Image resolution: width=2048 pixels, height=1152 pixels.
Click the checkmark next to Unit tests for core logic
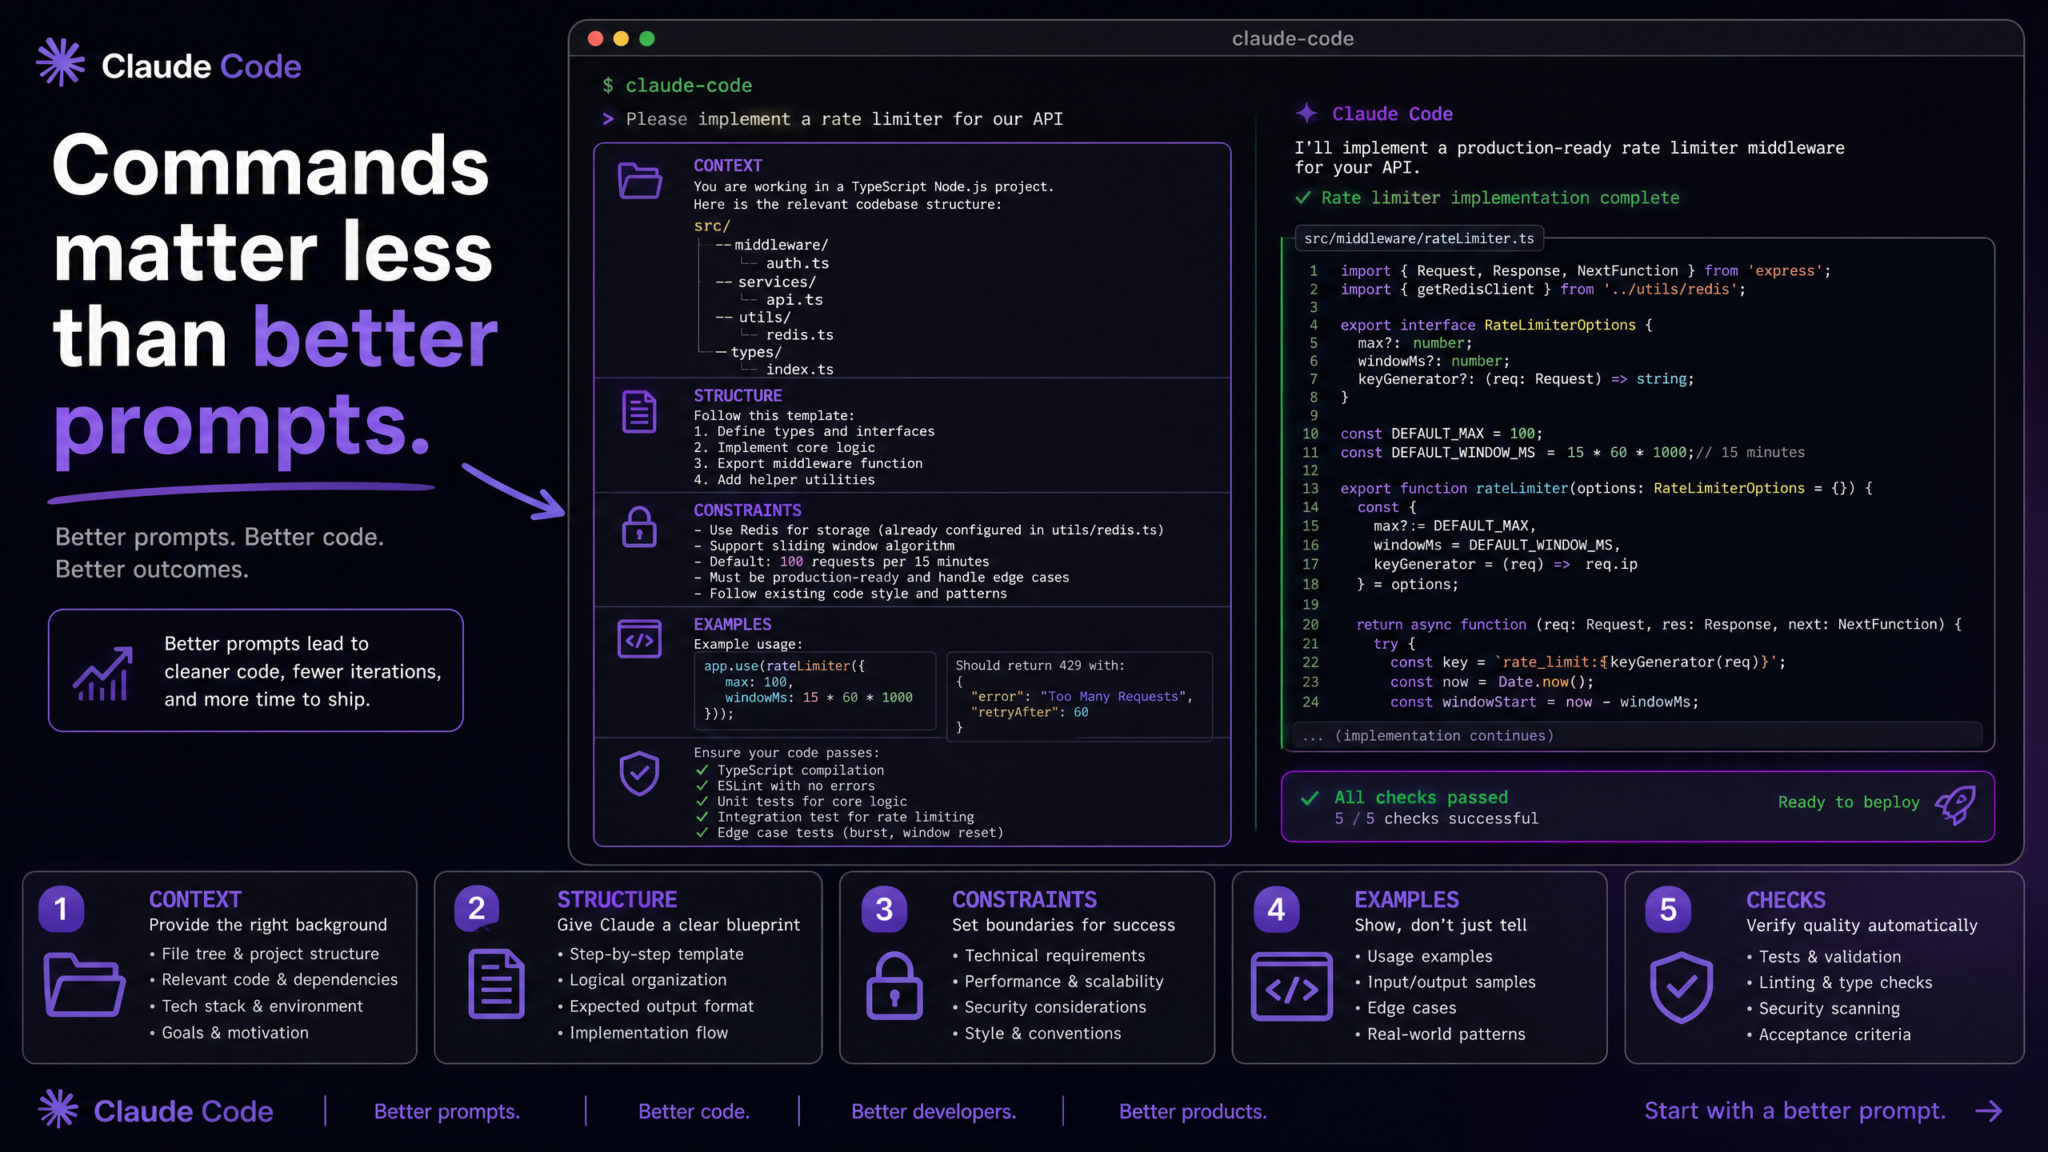click(x=702, y=801)
